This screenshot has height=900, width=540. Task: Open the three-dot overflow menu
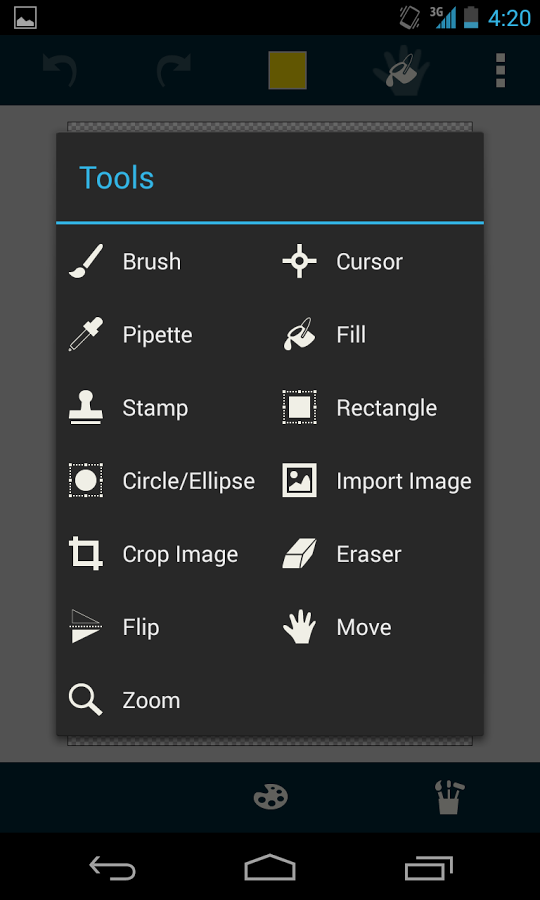(500, 70)
